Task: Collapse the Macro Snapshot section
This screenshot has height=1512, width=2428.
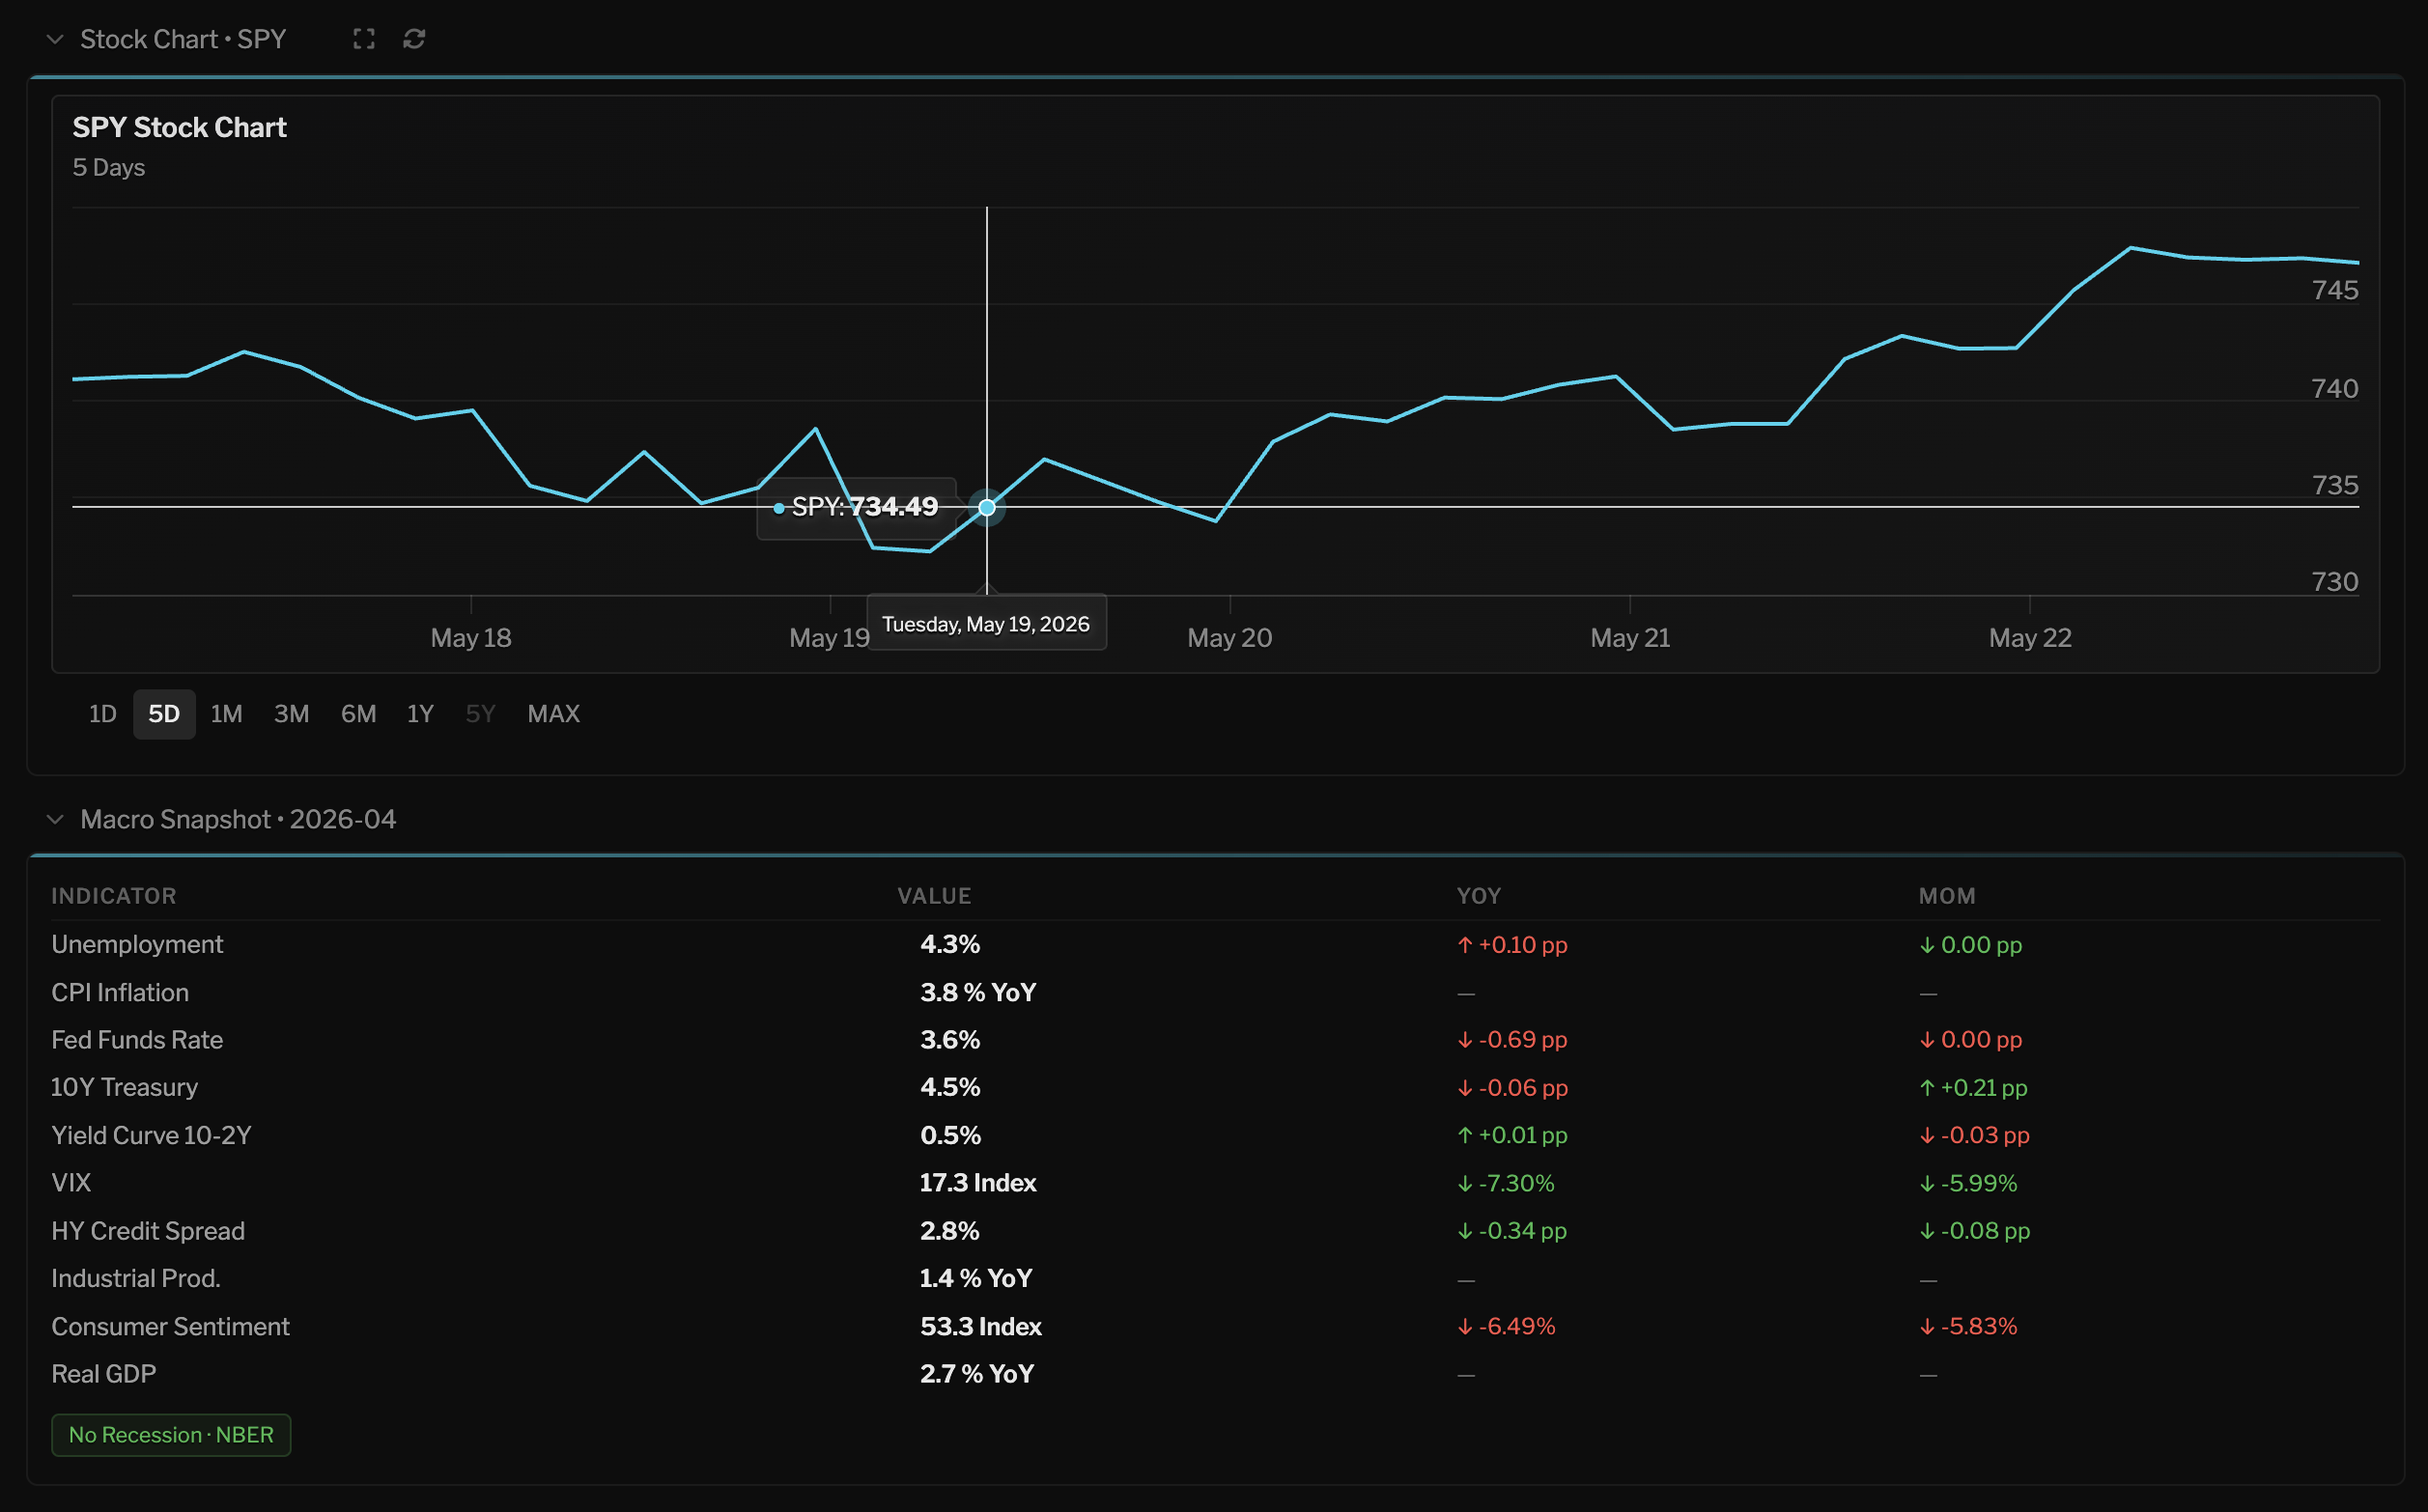Action: click(x=55, y=819)
